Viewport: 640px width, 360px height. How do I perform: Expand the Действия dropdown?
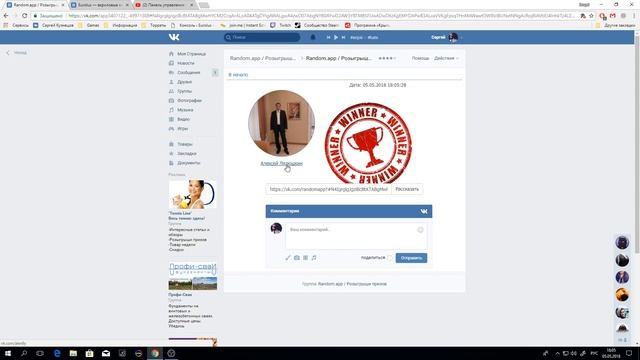446,58
